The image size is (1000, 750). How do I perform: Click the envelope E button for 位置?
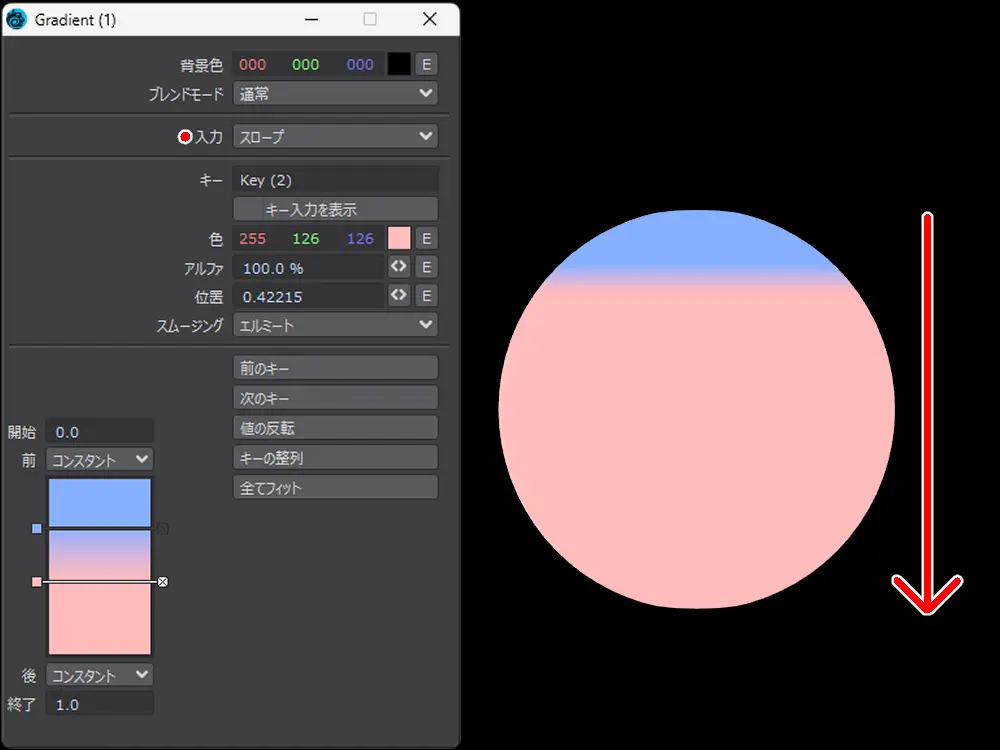[426, 295]
